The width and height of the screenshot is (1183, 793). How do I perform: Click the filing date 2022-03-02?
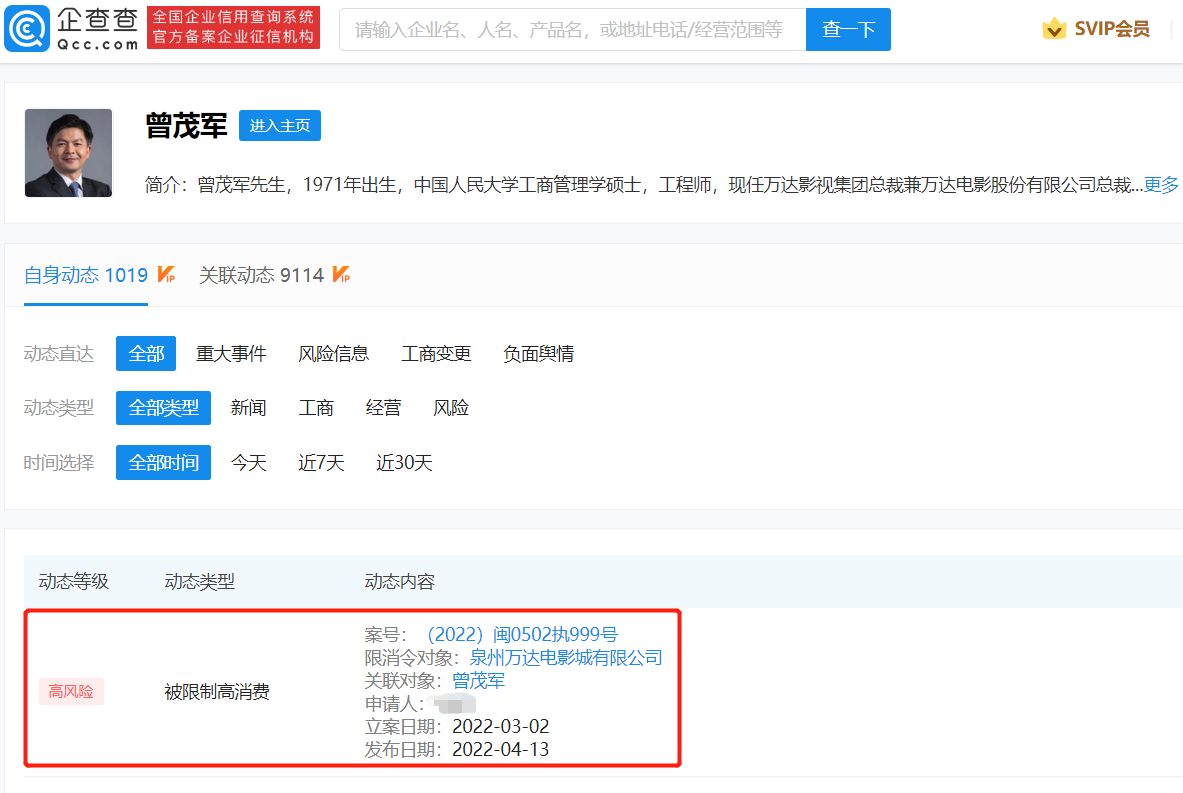coord(500,727)
